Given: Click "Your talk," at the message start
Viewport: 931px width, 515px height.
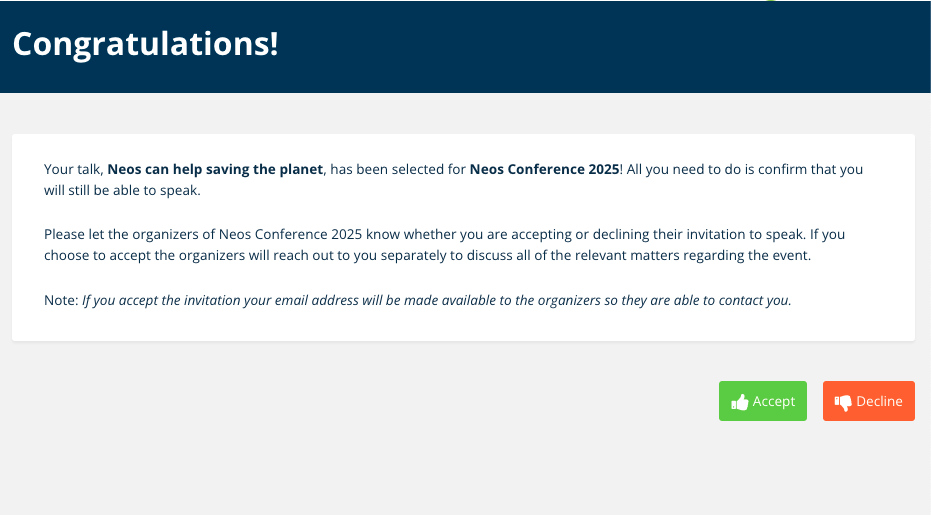Looking at the screenshot, I should [74, 169].
